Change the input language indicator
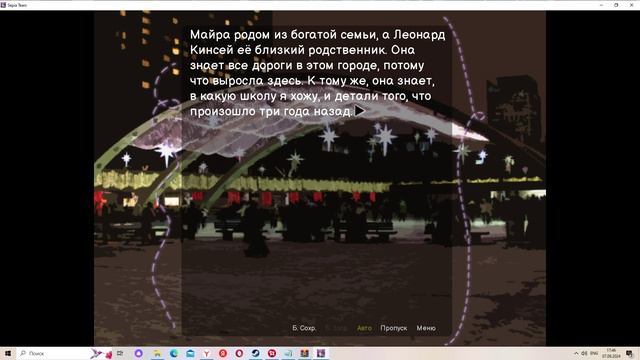 click(594, 353)
